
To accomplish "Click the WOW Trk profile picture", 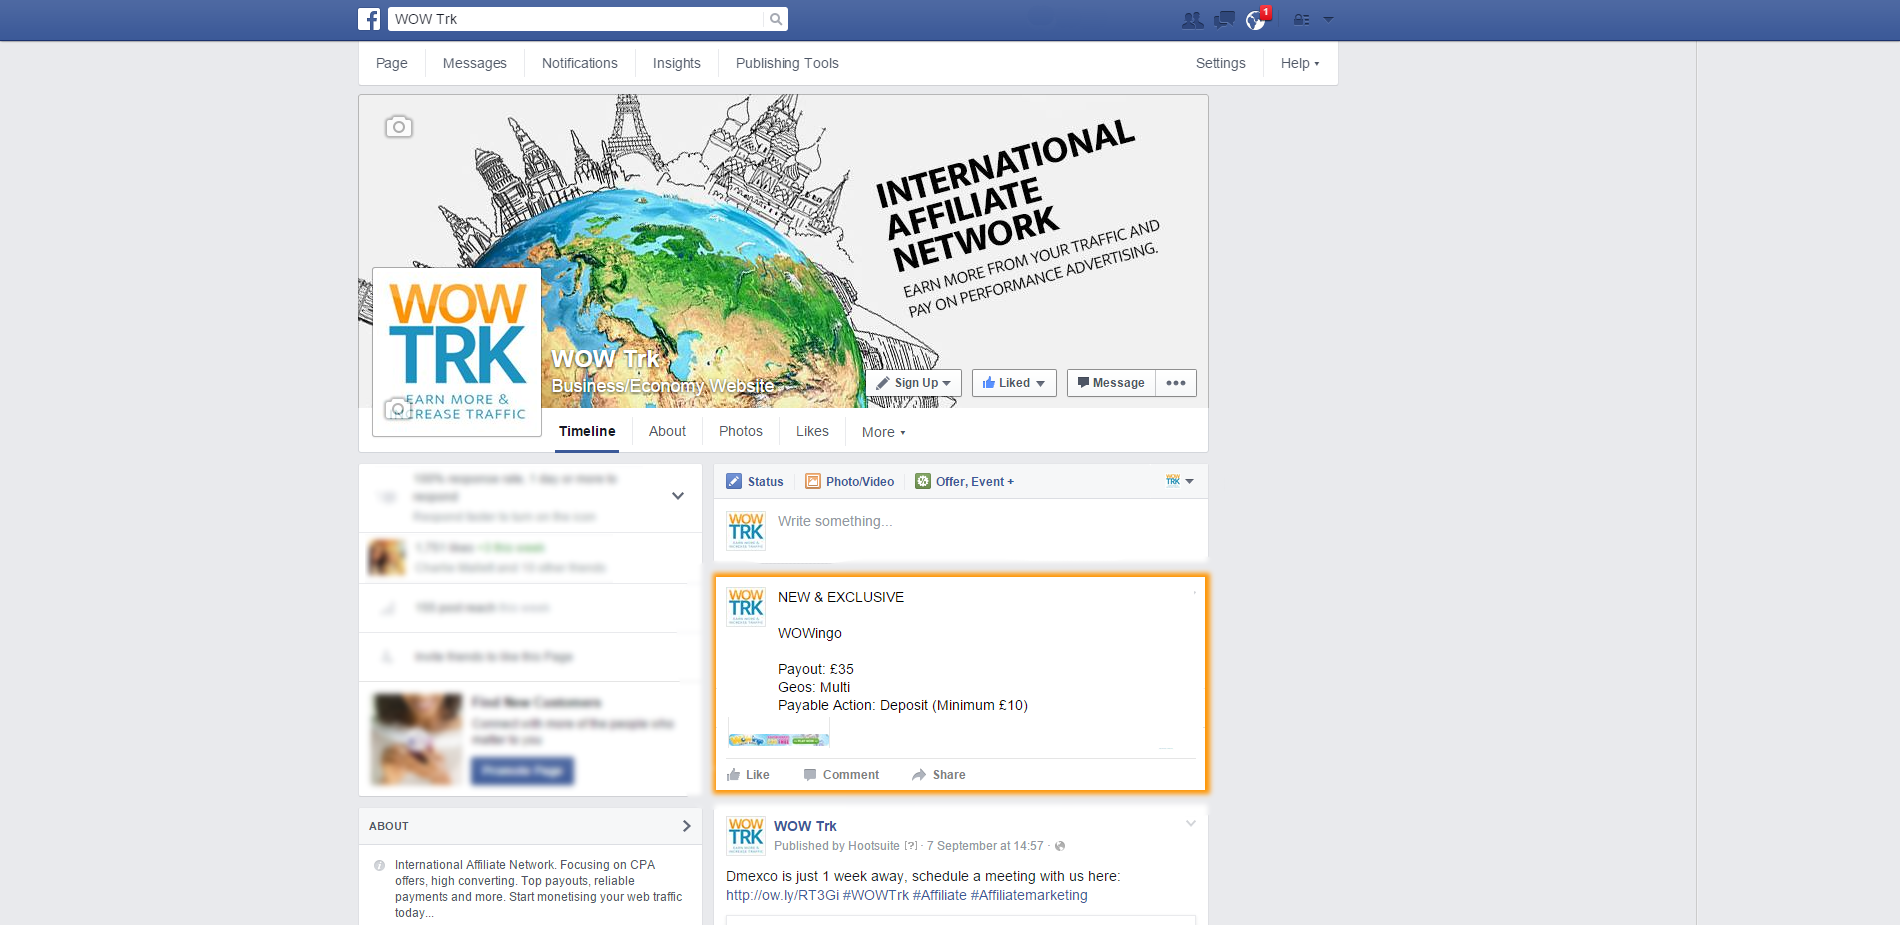I will point(457,352).
